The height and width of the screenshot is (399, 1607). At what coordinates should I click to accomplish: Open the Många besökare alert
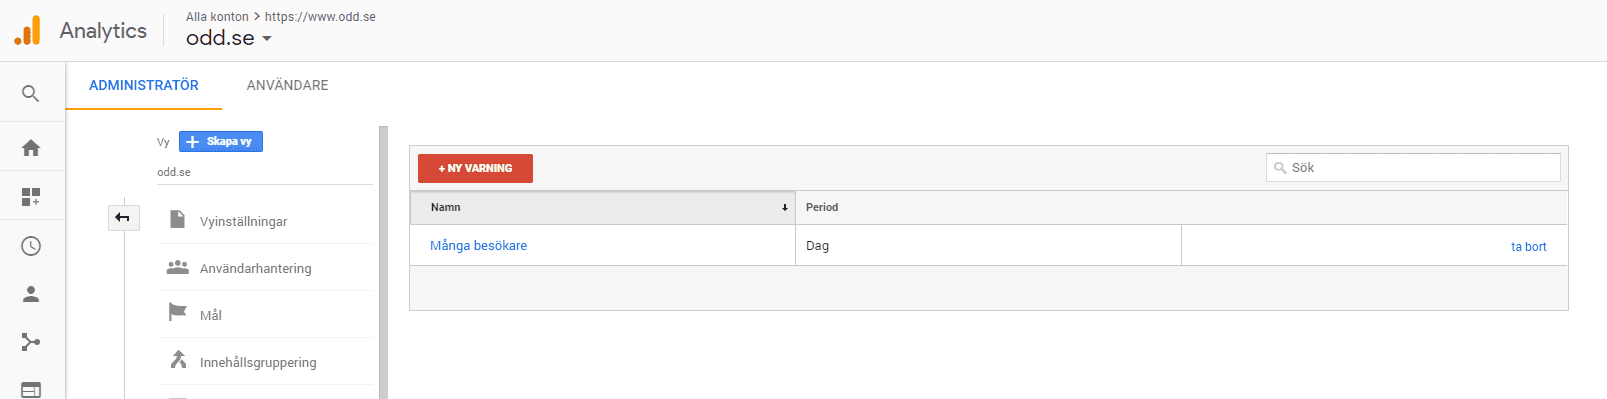click(478, 245)
